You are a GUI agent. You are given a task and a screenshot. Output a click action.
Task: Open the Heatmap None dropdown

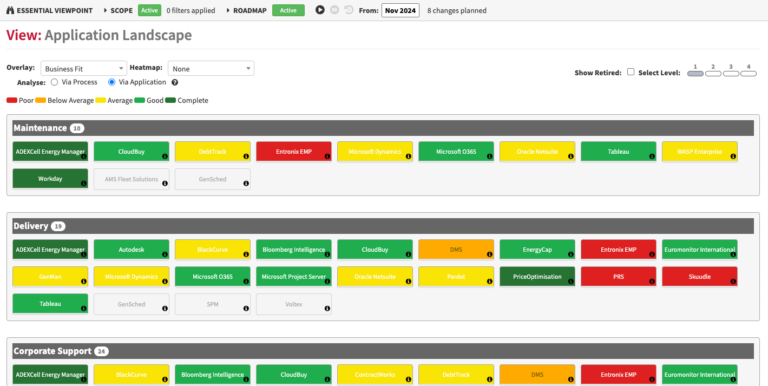click(x=211, y=69)
